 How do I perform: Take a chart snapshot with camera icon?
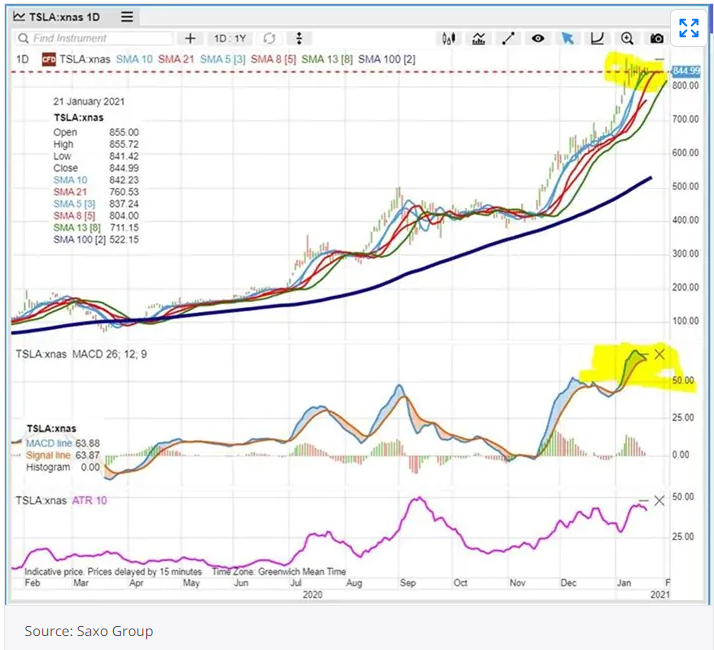point(656,38)
